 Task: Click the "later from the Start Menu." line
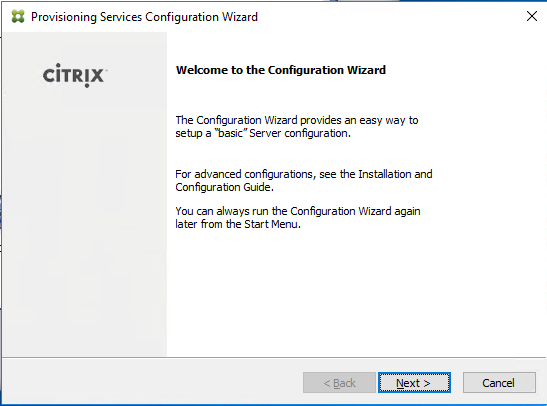coord(238,224)
